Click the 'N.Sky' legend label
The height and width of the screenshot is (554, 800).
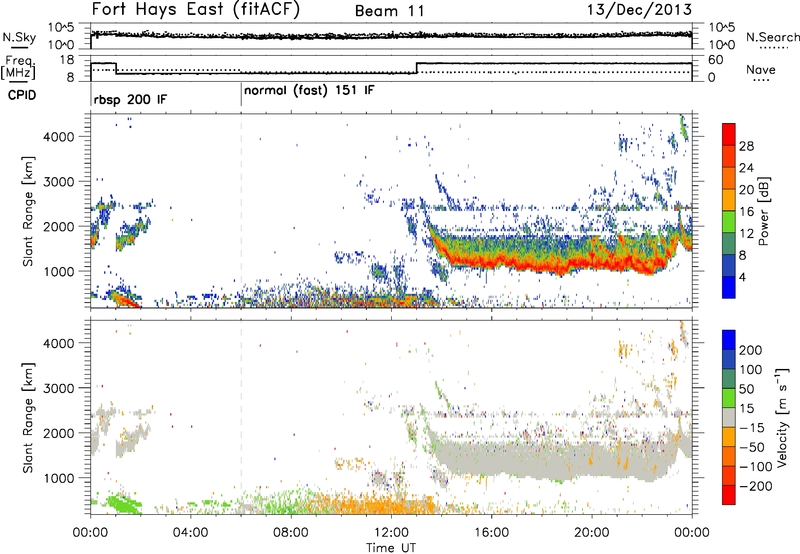pyautogui.click(x=19, y=37)
